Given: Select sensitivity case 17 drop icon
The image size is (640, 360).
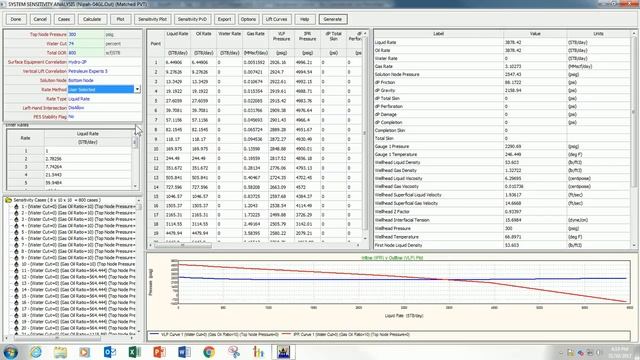Looking at the screenshot, I should point(16,309).
